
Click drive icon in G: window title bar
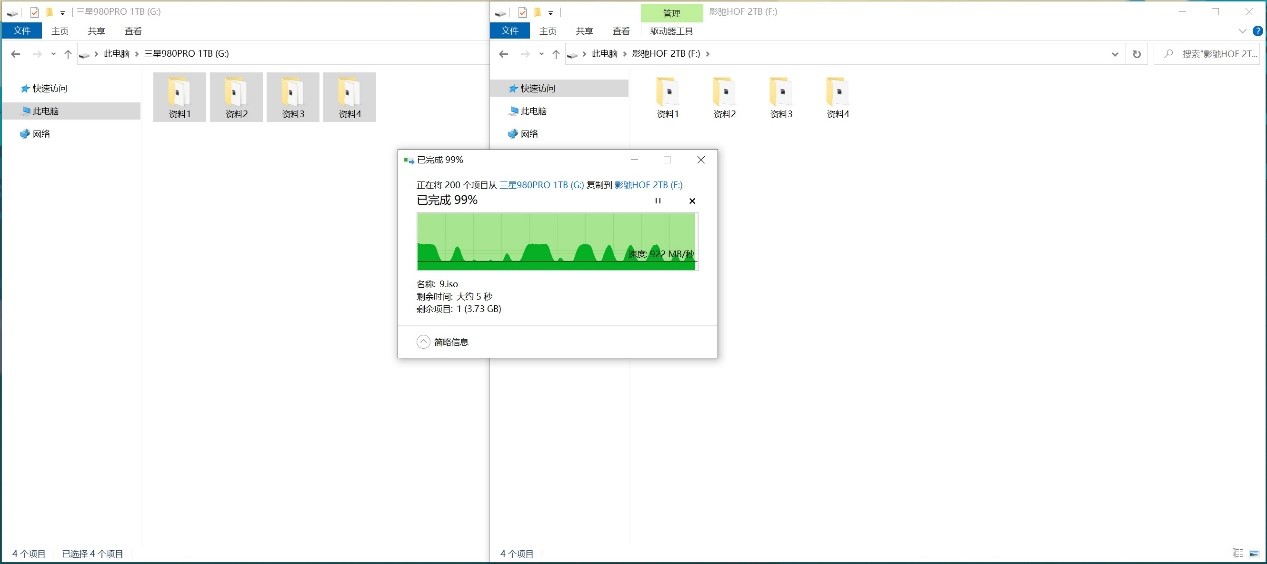point(13,12)
